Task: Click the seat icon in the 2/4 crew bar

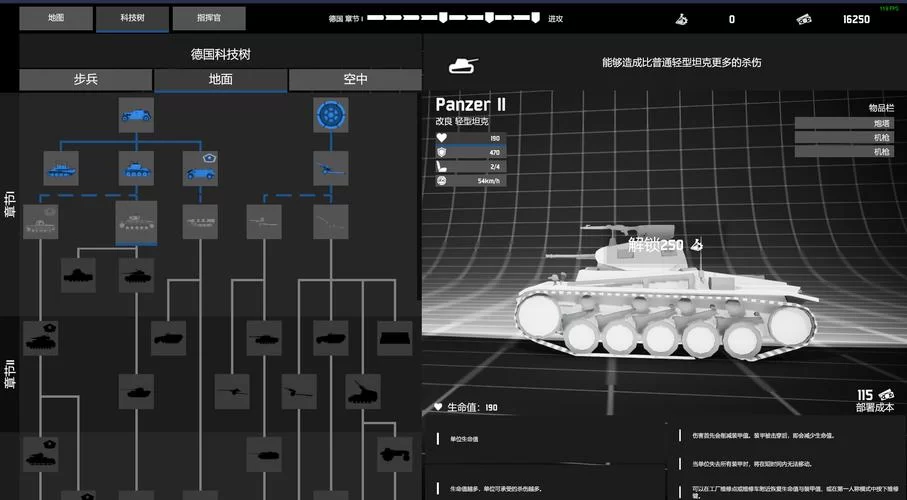Action: point(441,167)
